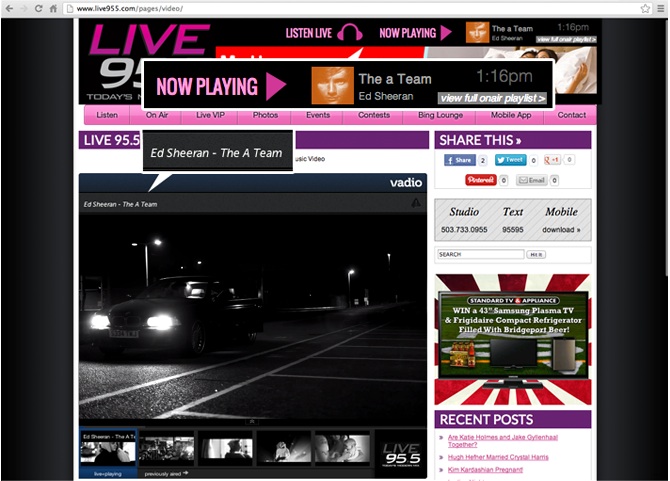The image size is (670, 481).
Task: Click the Live 95.5 logo in player strip
Action: pyautogui.click(x=401, y=455)
